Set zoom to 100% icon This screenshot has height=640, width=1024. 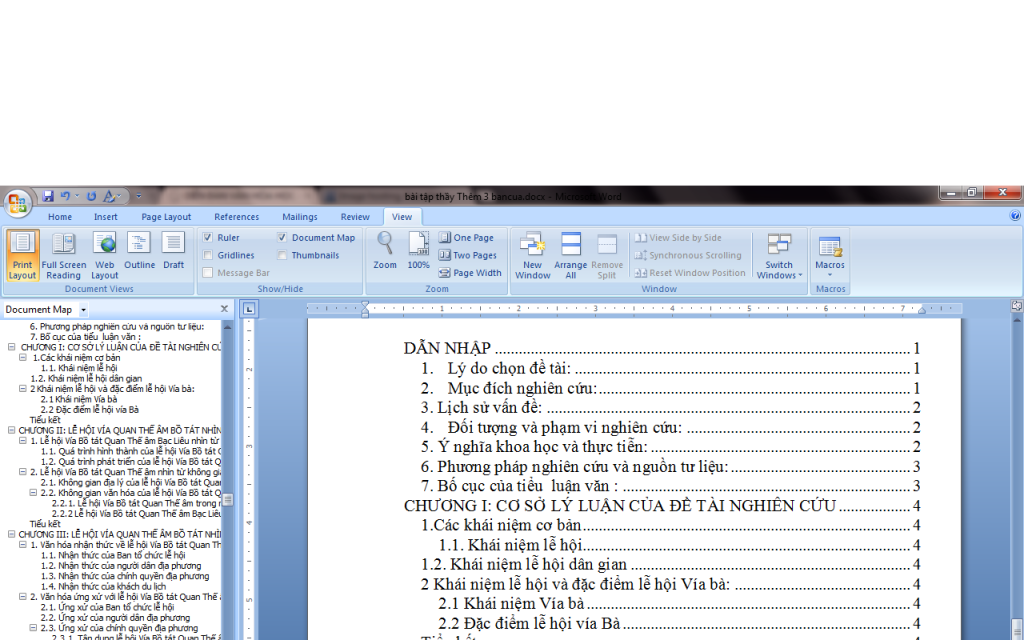418,250
